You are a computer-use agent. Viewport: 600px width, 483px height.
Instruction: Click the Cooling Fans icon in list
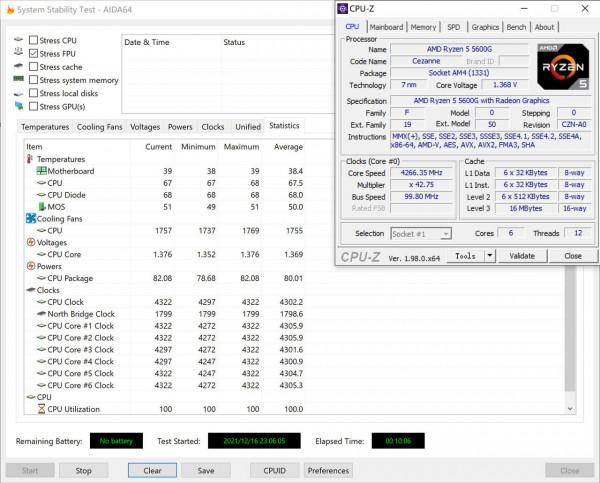point(29,218)
